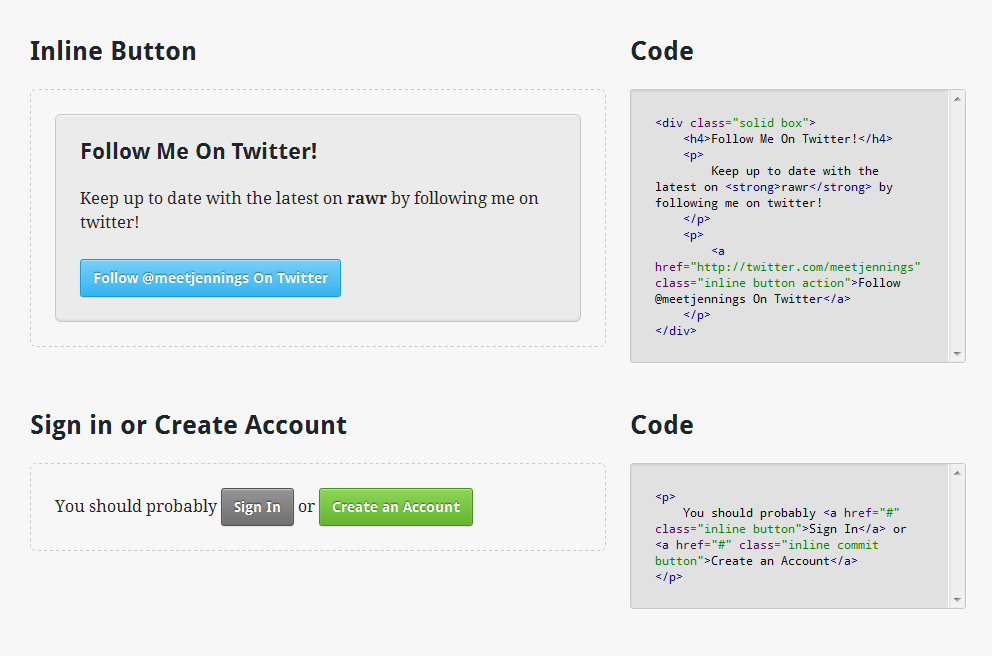This screenshot has width=992, height=656.
Task: Click the Code heading above the second snippet
Action: 662,425
